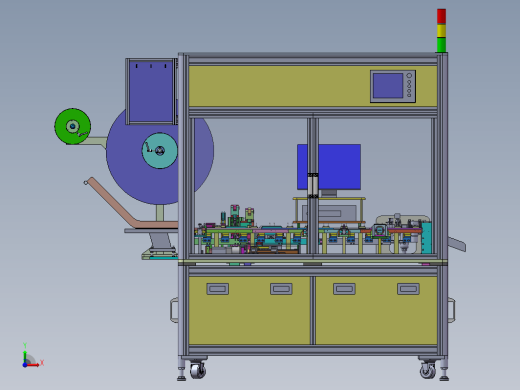Viewport: 520px width, 390px height.
Task: Select the outlet chute on the machine's right side
Action: click(x=457, y=244)
